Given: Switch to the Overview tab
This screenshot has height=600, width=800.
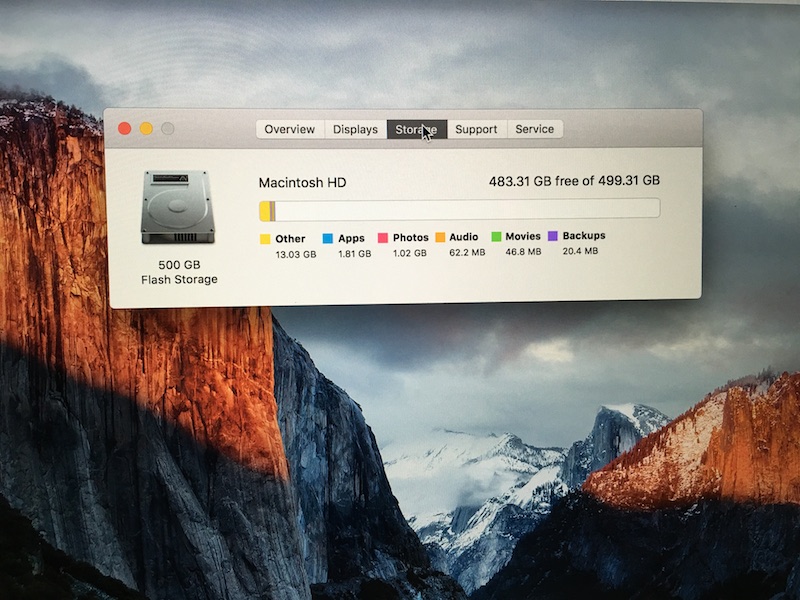Looking at the screenshot, I should [x=290, y=129].
